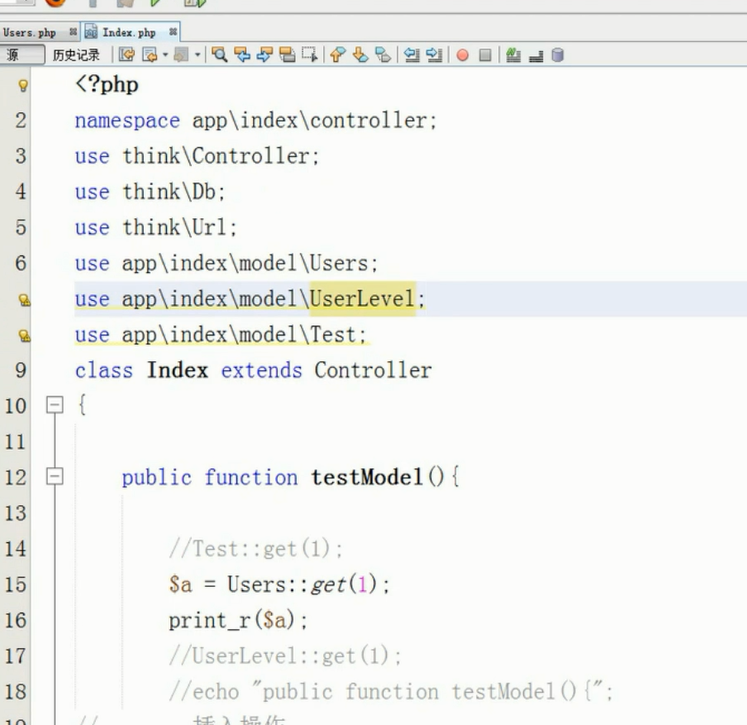Click line number 15 in gutter
Screen dimensions: 747x725
point(15,584)
